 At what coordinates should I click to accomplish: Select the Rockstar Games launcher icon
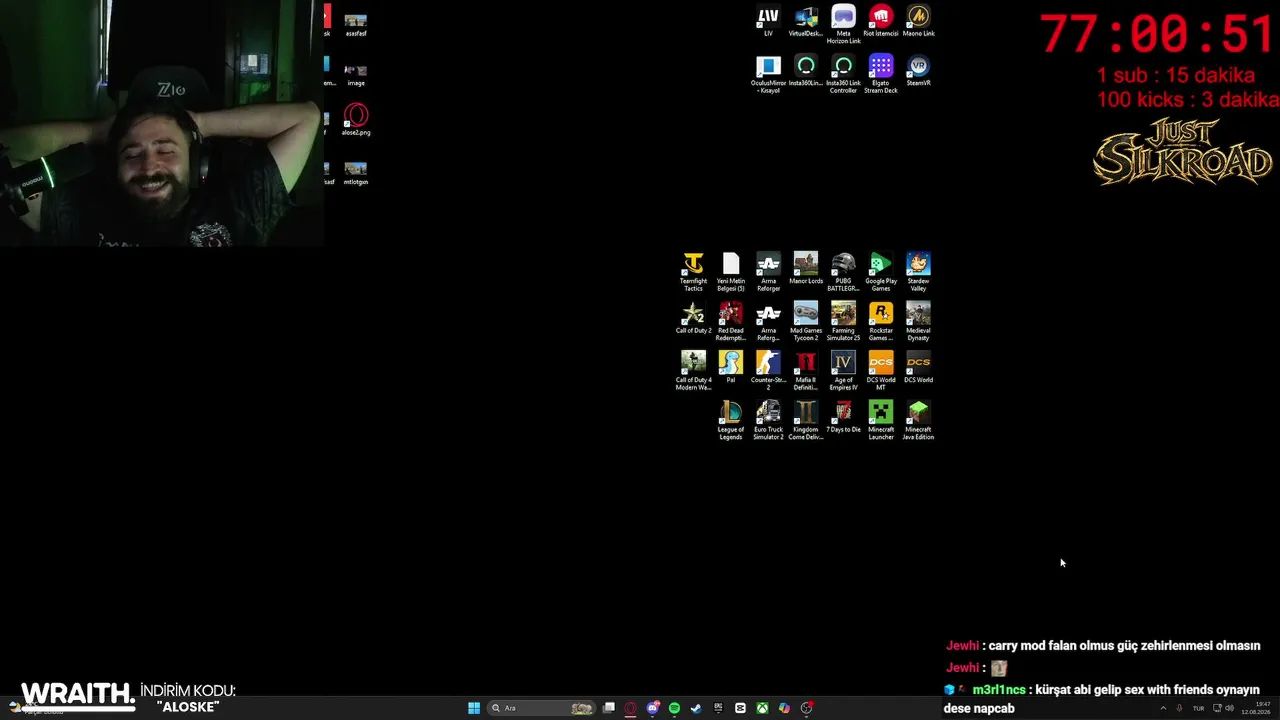click(881, 322)
